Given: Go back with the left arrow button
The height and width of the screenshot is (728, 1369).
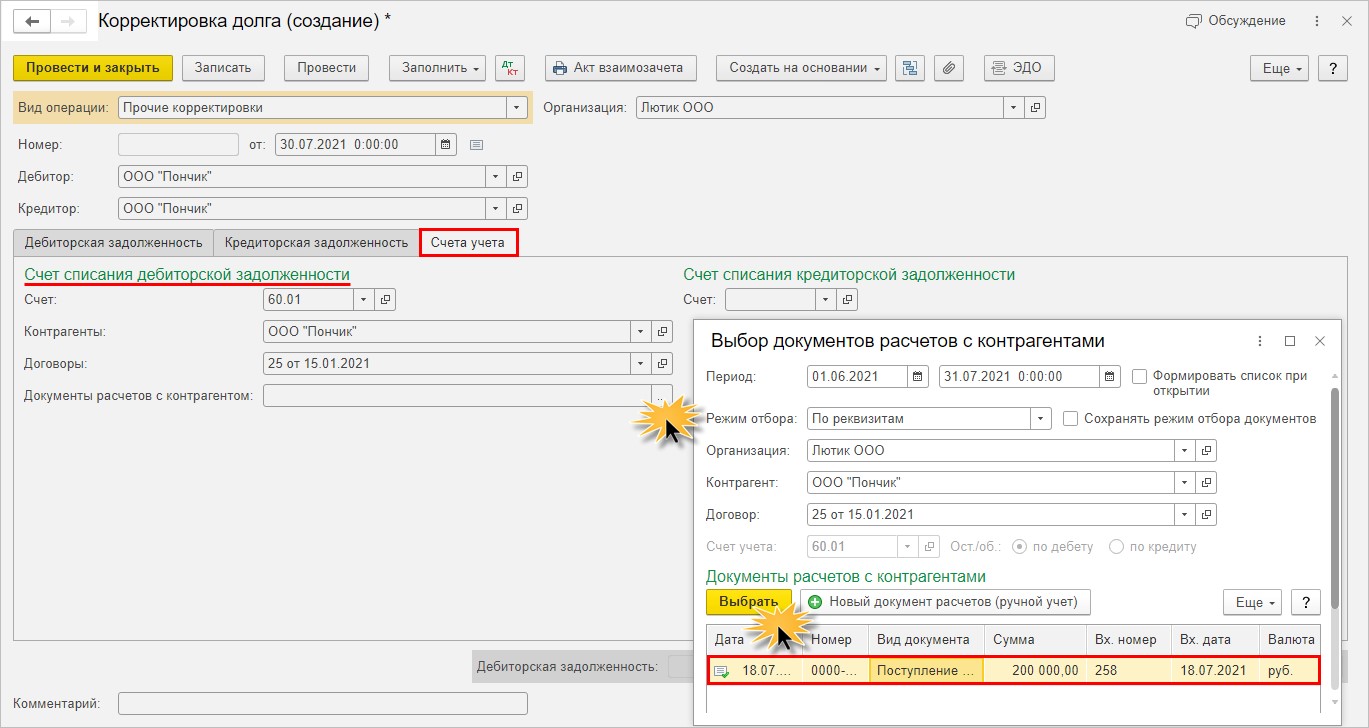Looking at the screenshot, I should [32, 20].
